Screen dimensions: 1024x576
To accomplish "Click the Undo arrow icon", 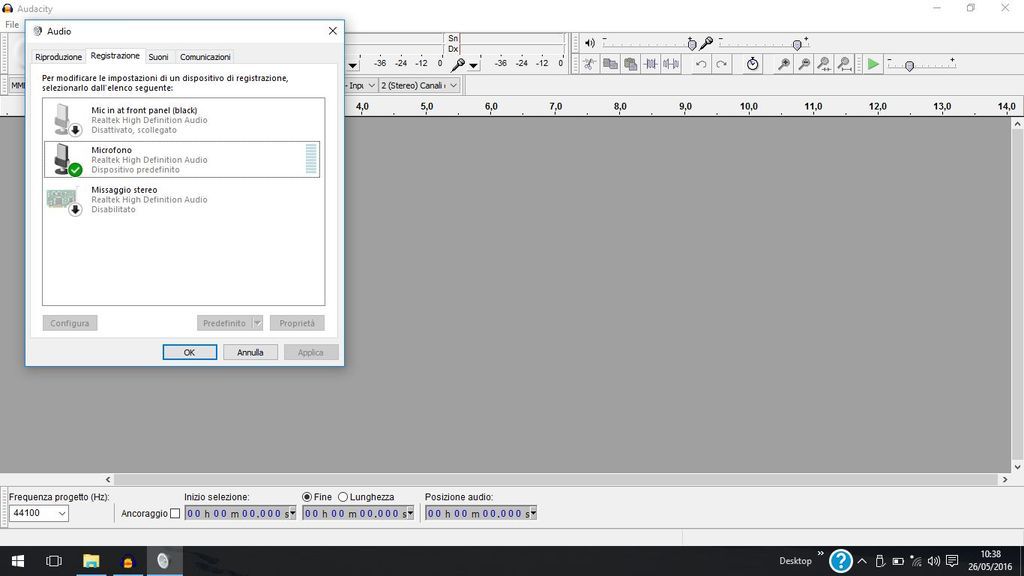I will point(701,64).
